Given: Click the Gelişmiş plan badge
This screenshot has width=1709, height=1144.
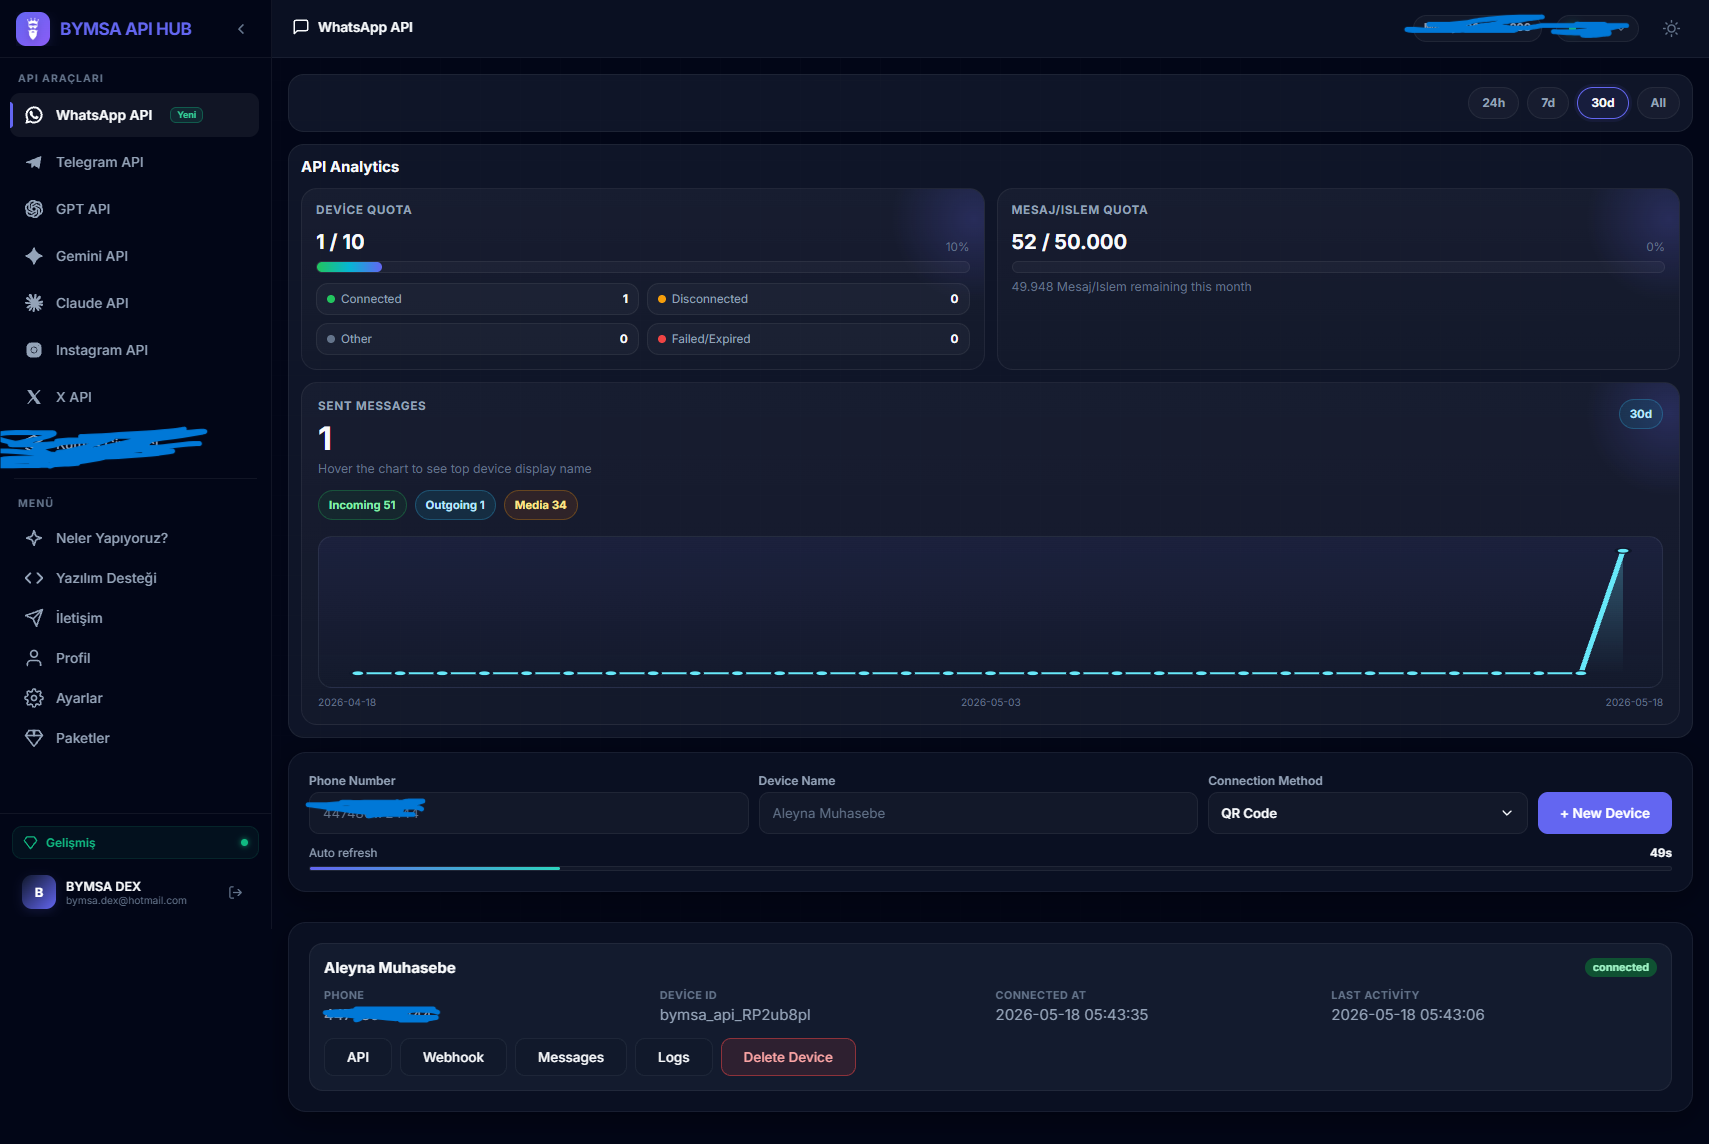Looking at the screenshot, I should [x=135, y=842].
